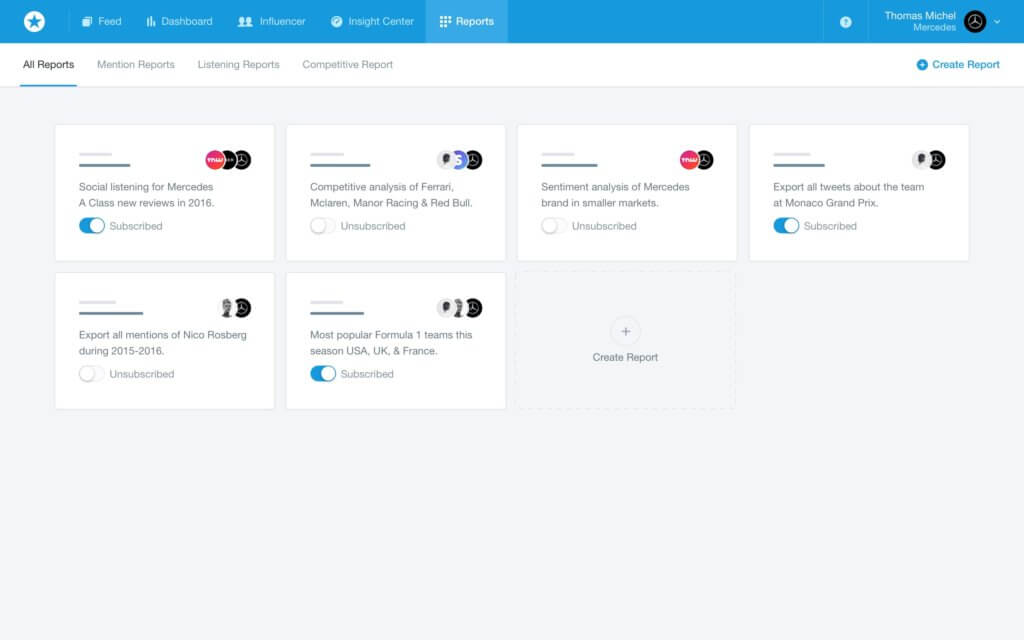
Task: Click the Insight Center compass icon
Action: 336,22
